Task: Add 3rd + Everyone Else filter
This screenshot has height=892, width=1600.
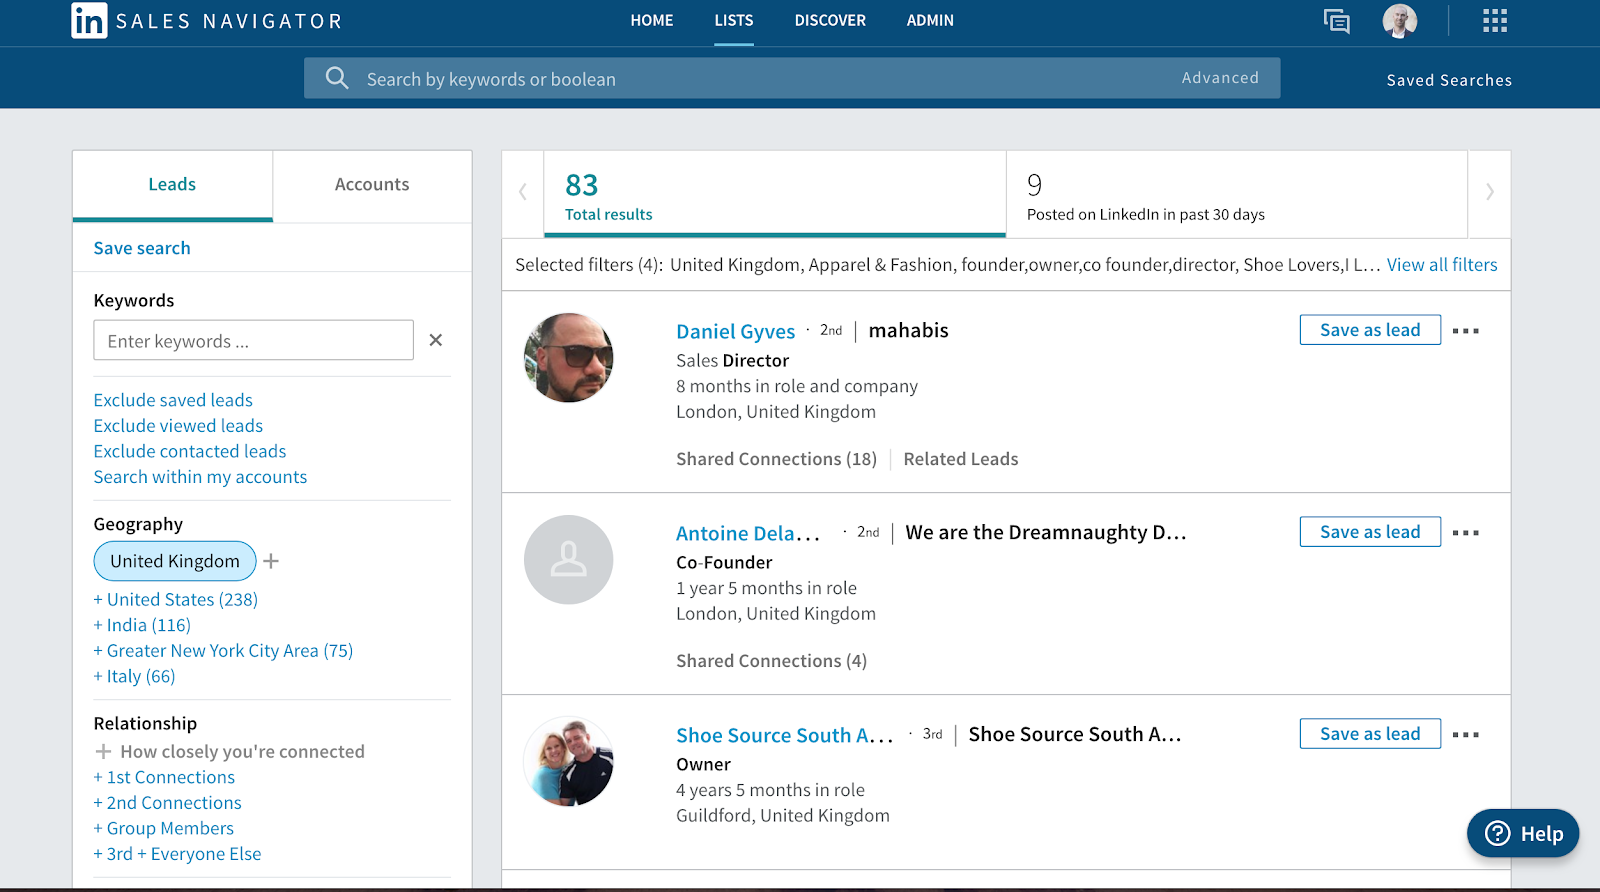Action: click(x=177, y=854)
